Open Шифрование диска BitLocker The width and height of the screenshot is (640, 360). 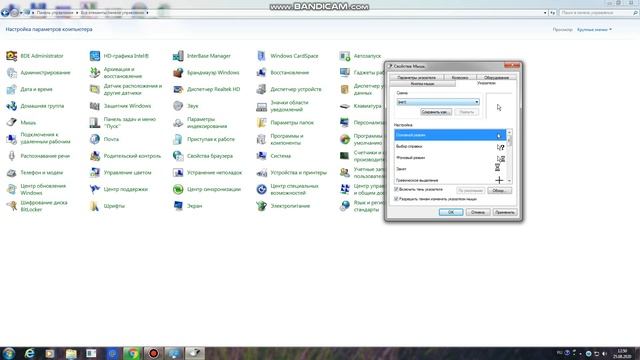click(x=37, y=206)
